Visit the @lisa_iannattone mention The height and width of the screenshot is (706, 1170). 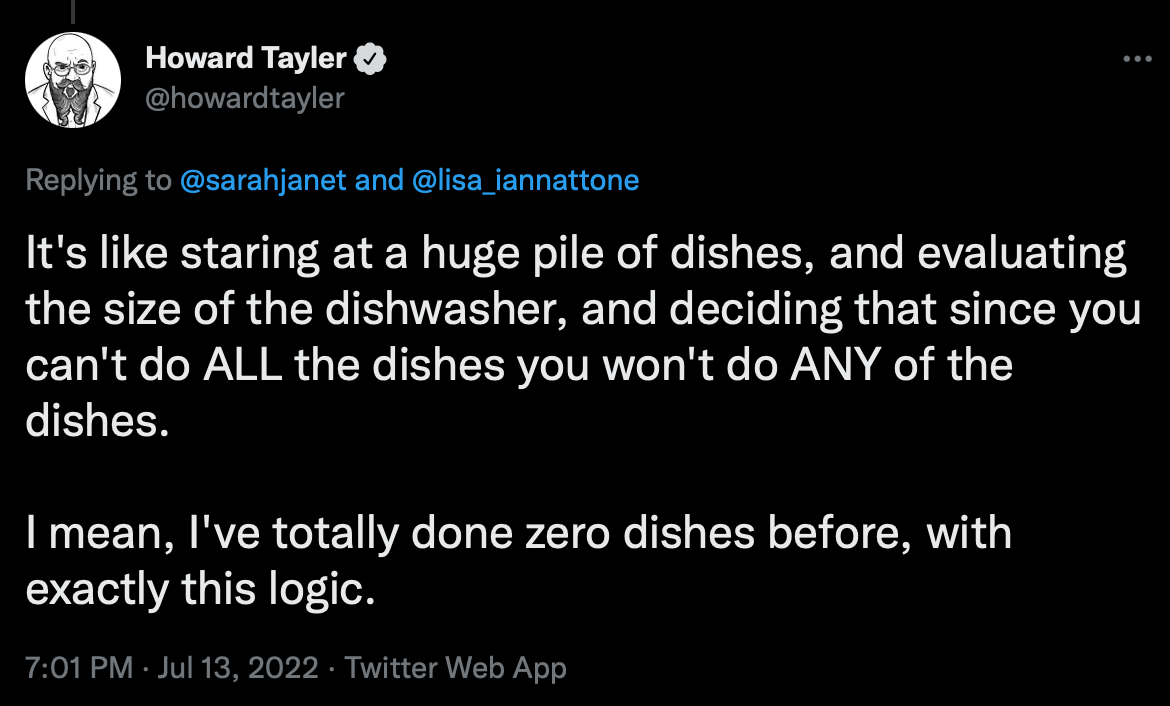pyautogui.click(x=524, y=180)
